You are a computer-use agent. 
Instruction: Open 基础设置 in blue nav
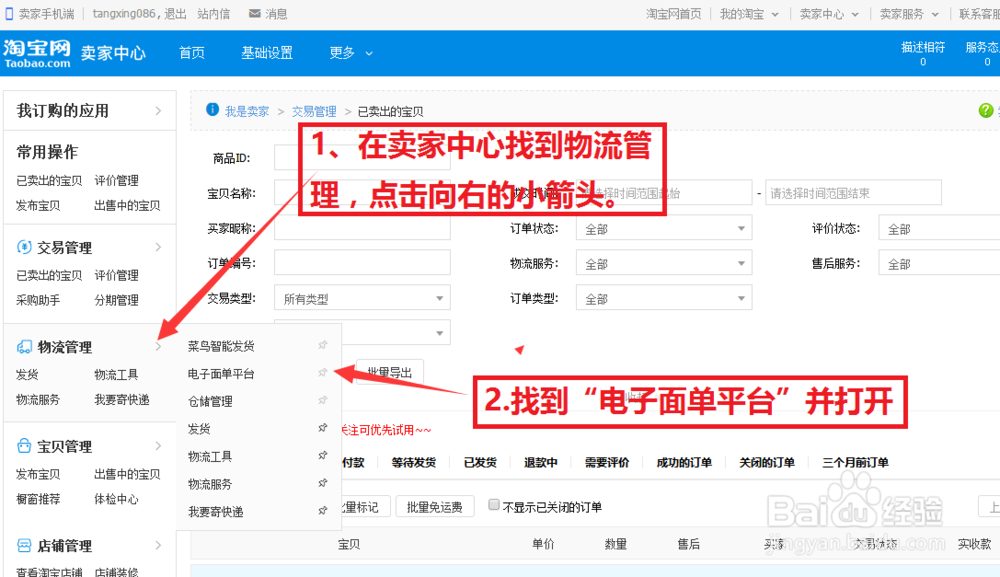[x=267, y=53]
